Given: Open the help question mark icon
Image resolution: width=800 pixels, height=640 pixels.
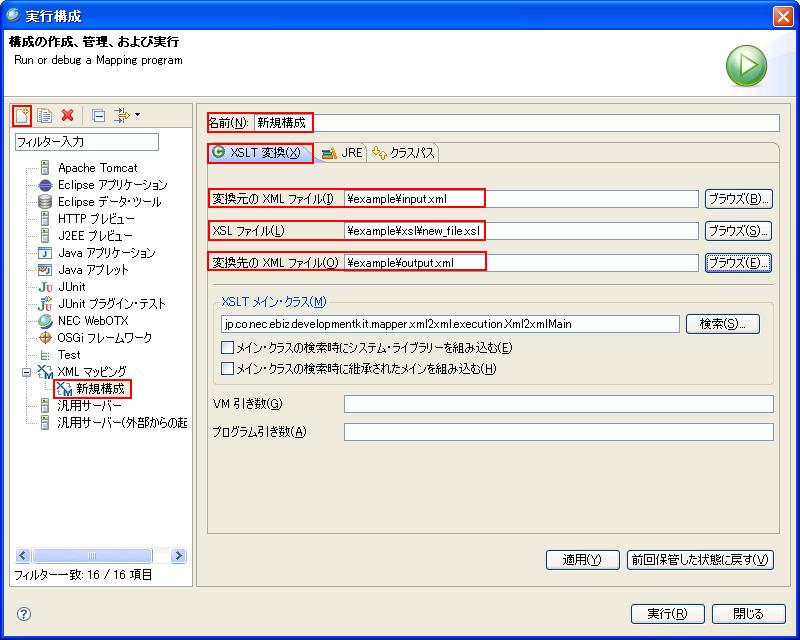Looking at the screenshot, I should coord(24,614).
